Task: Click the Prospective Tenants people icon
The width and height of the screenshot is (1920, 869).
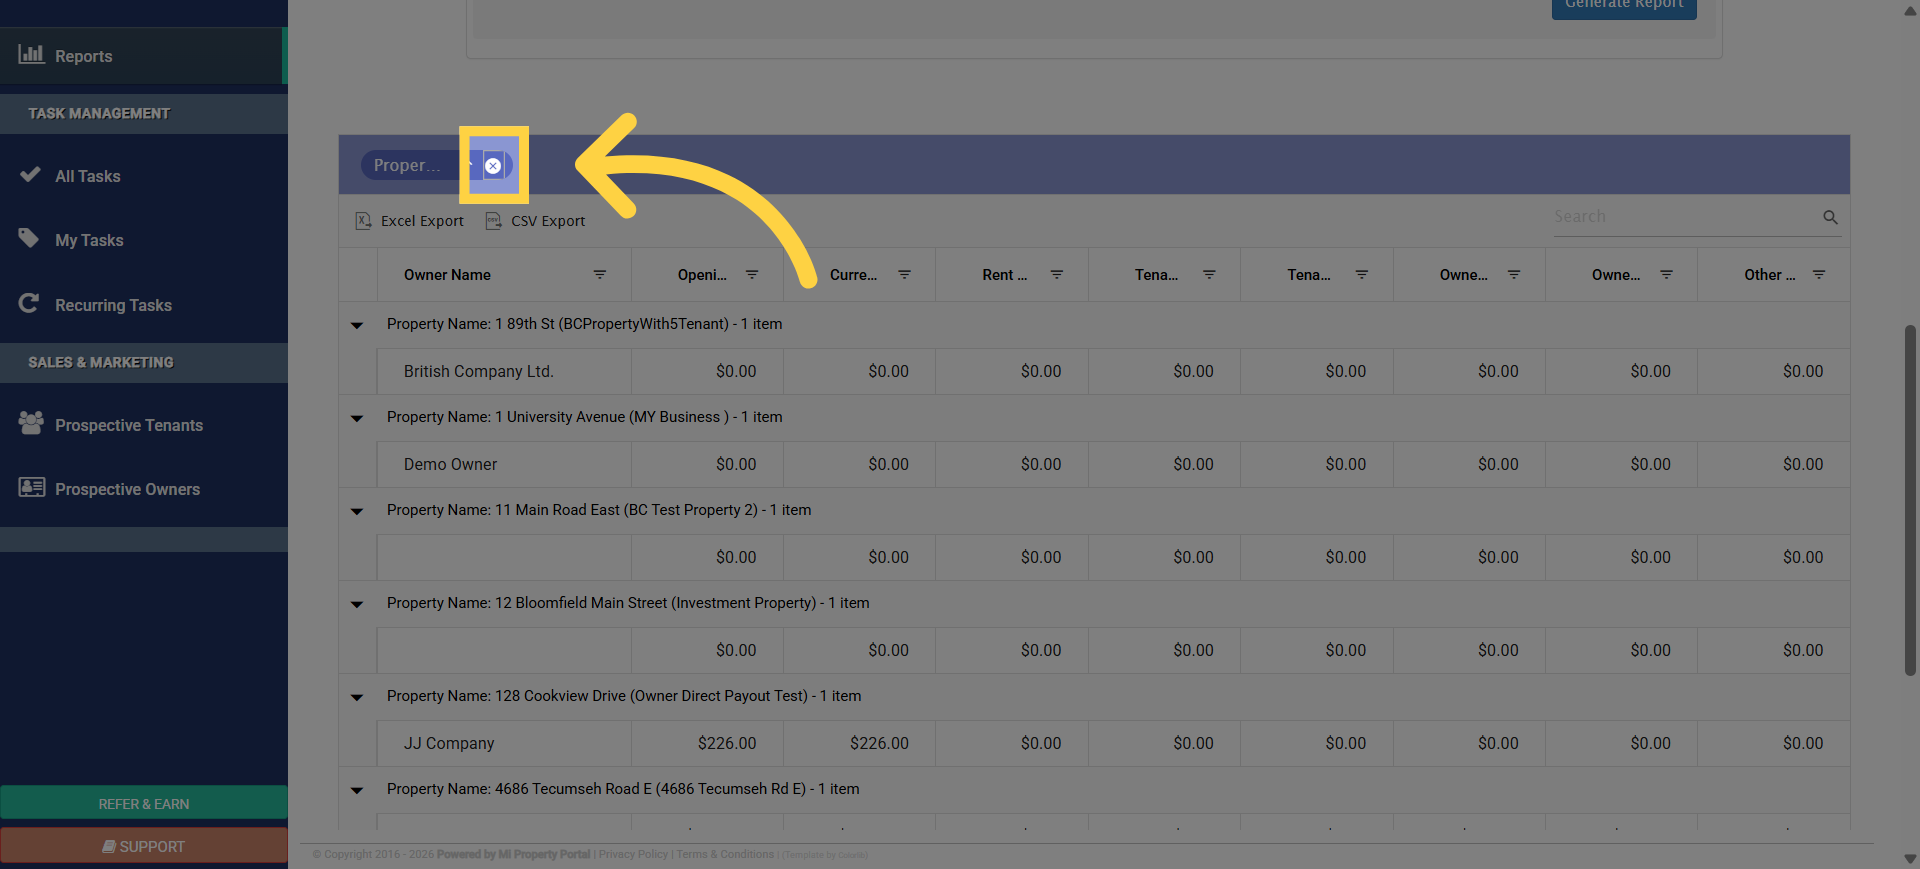Action: click(x=31, y=423)
